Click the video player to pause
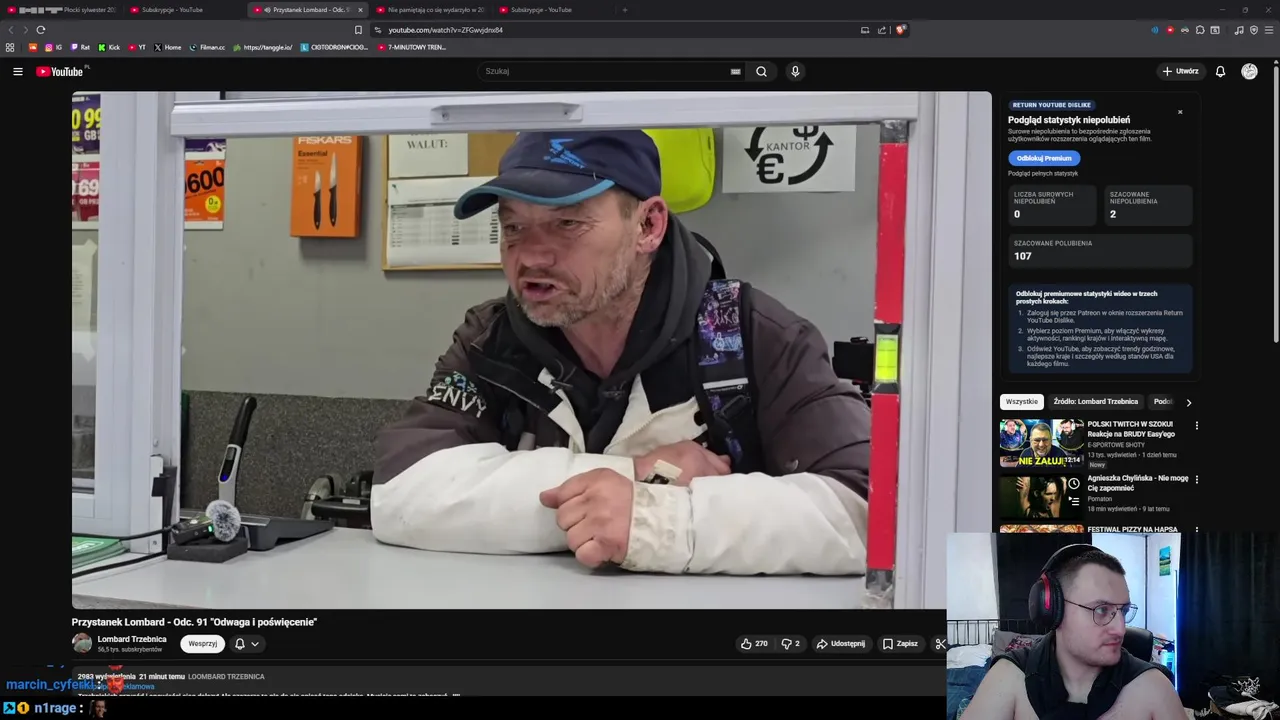 point(531,350)
